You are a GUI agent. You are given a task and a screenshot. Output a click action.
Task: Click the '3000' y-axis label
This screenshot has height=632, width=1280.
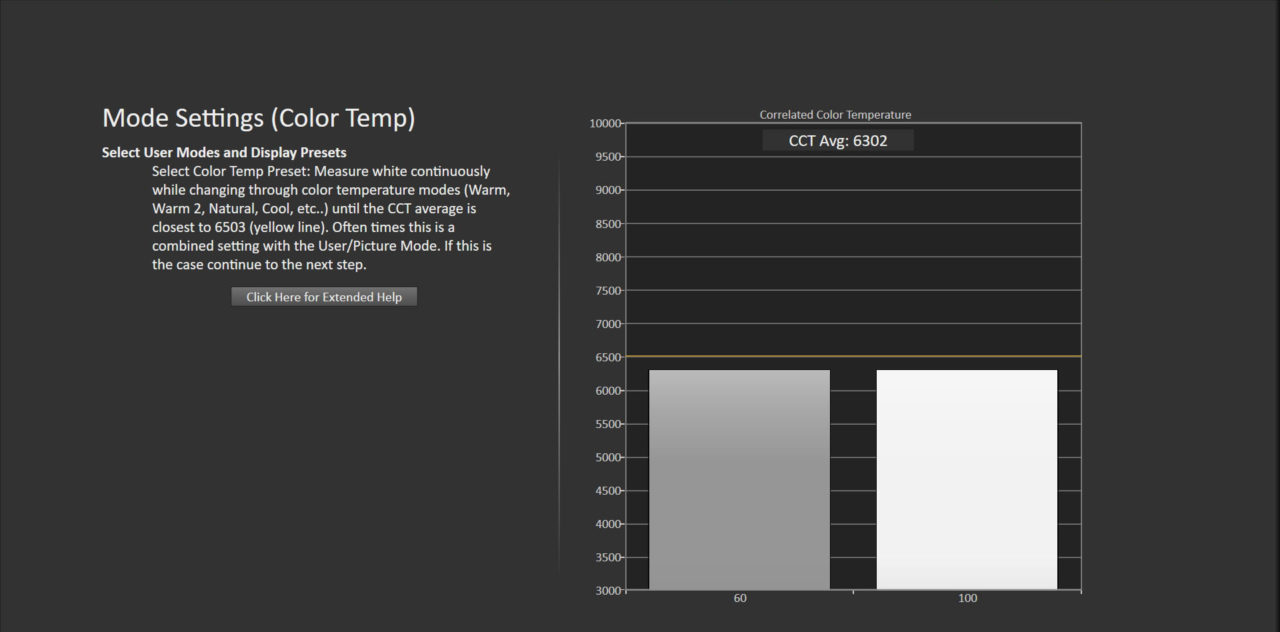click(608, 591)
